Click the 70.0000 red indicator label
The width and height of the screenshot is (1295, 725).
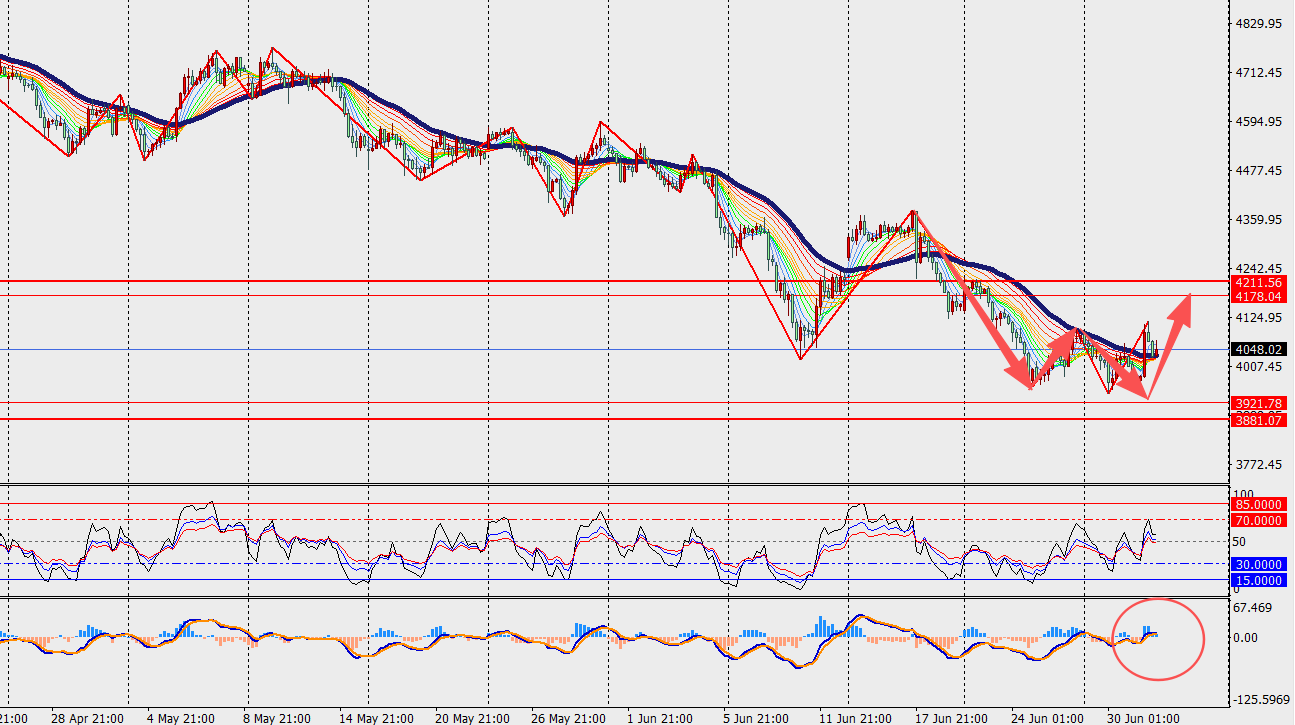1257,520
